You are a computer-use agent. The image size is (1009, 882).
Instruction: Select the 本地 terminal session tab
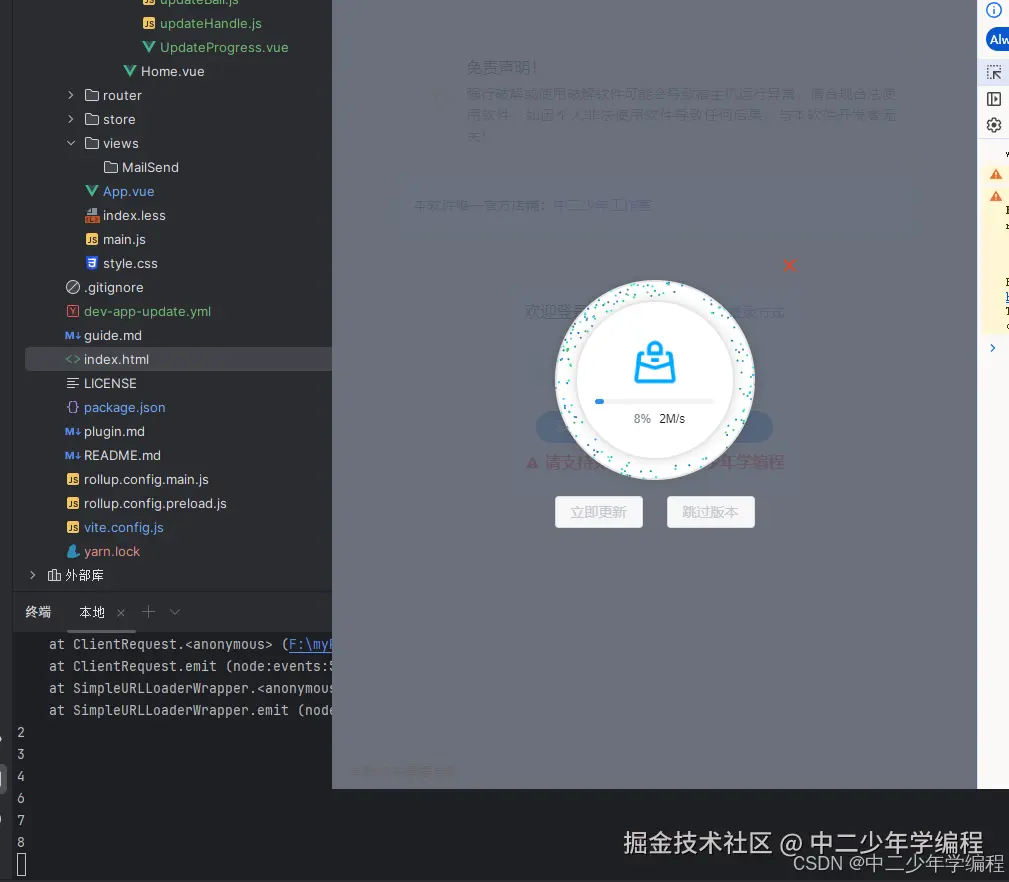coord(91,612)
